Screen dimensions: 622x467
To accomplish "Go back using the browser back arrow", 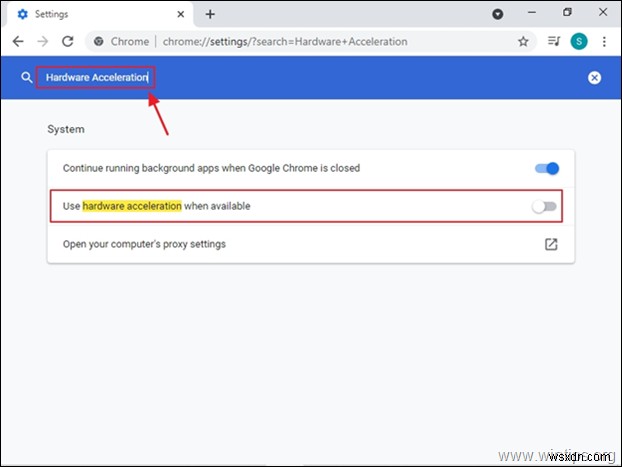I will click(x=18, y=41).
